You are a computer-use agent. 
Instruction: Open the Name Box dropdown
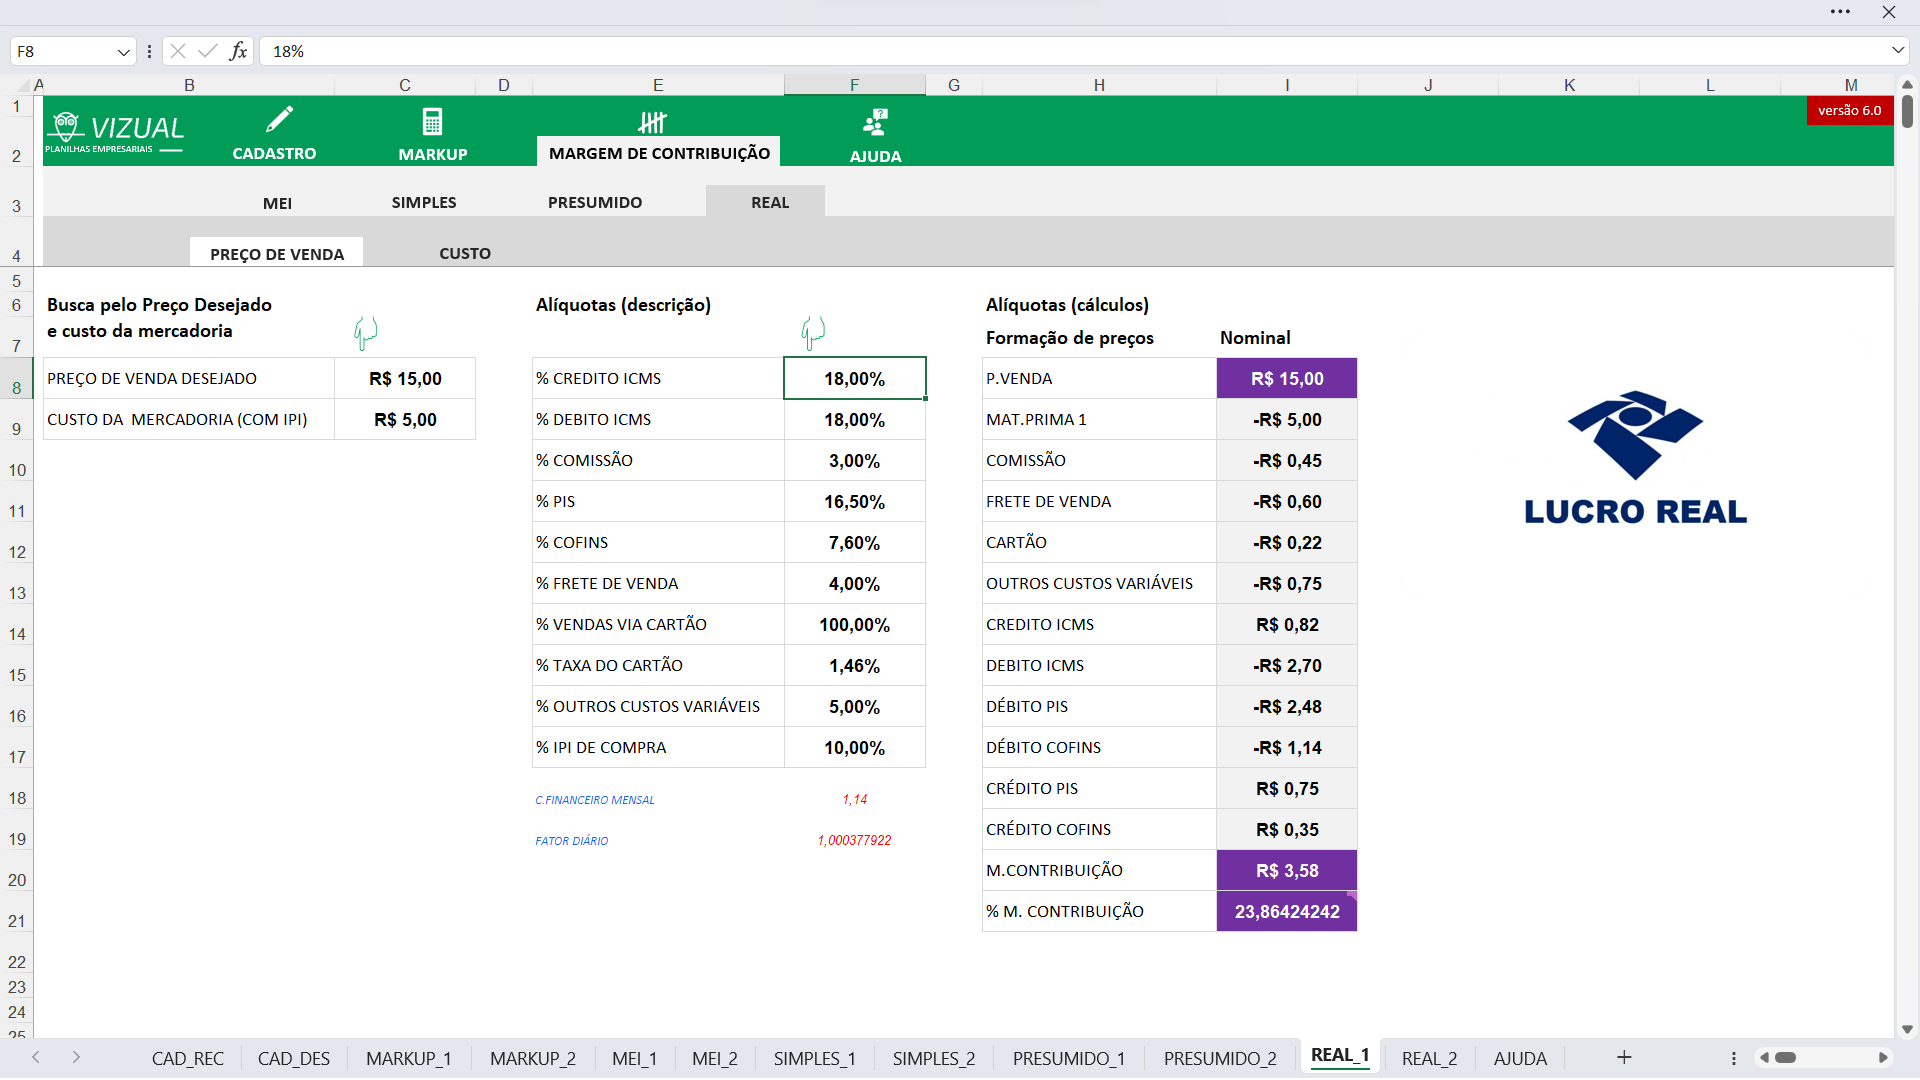(x=122, y=51)
